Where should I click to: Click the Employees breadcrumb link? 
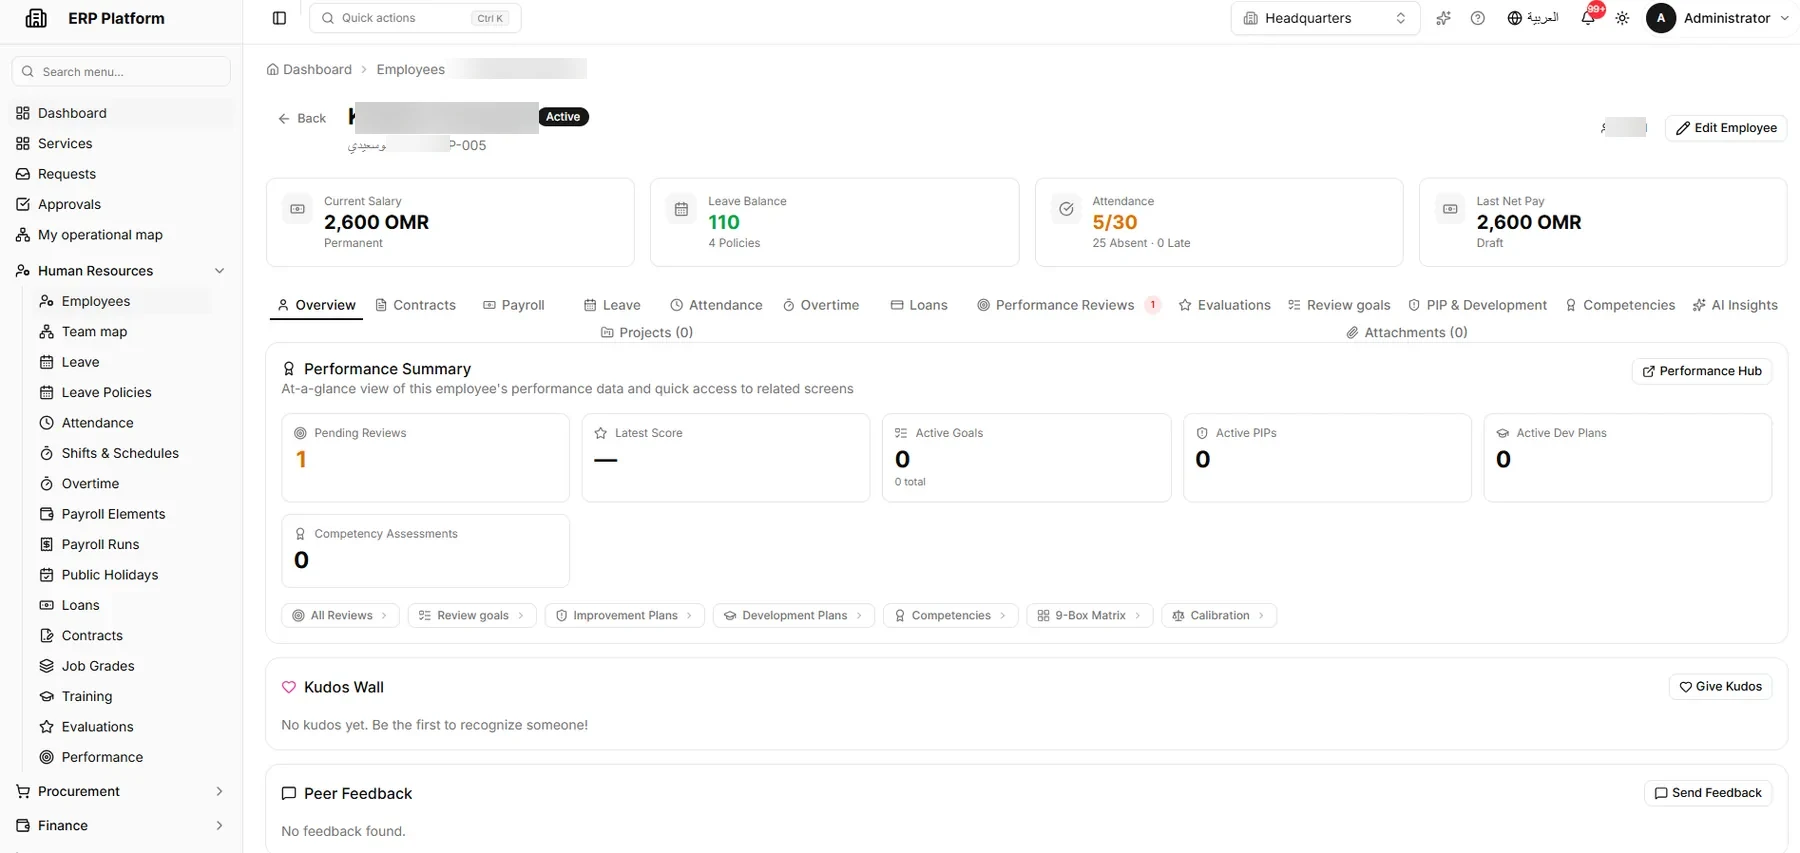410,69
